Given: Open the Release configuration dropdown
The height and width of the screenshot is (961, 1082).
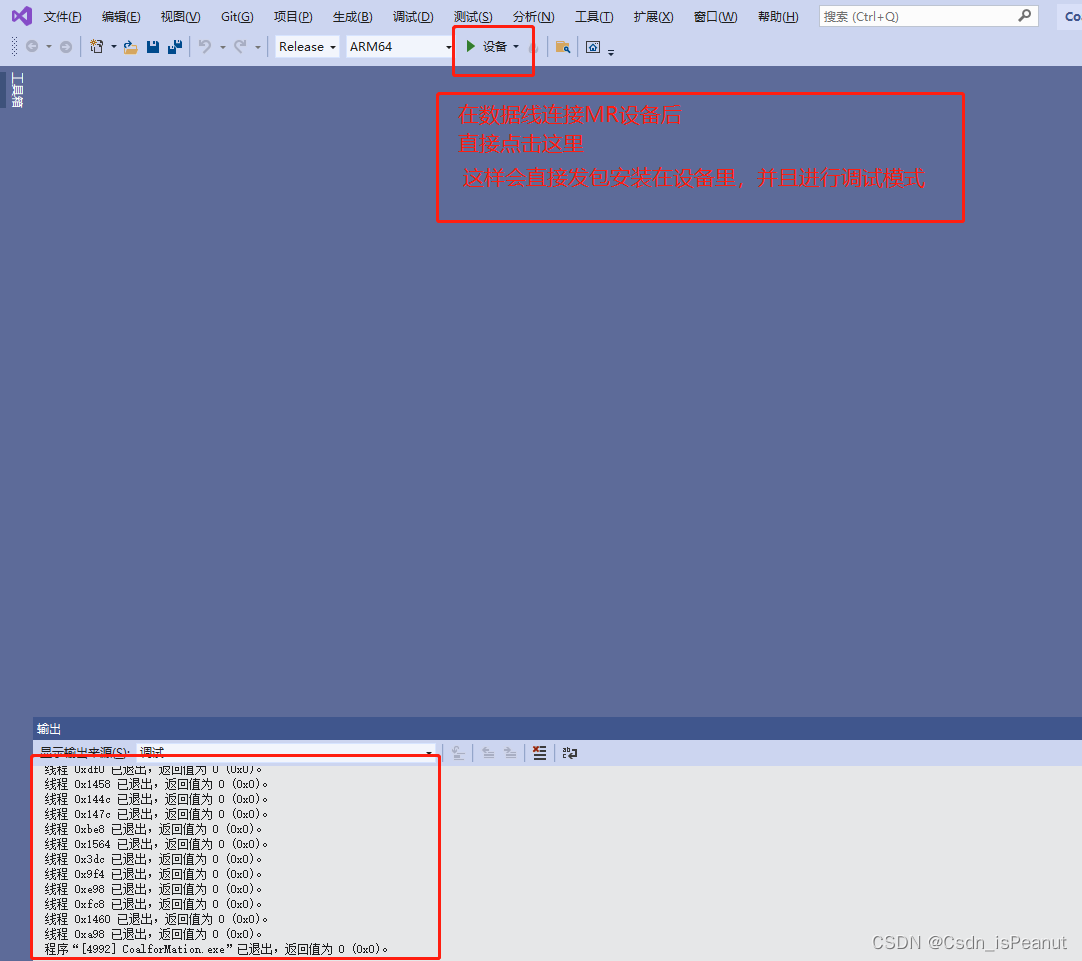Looking at the screenshot, I should (307, 46).
